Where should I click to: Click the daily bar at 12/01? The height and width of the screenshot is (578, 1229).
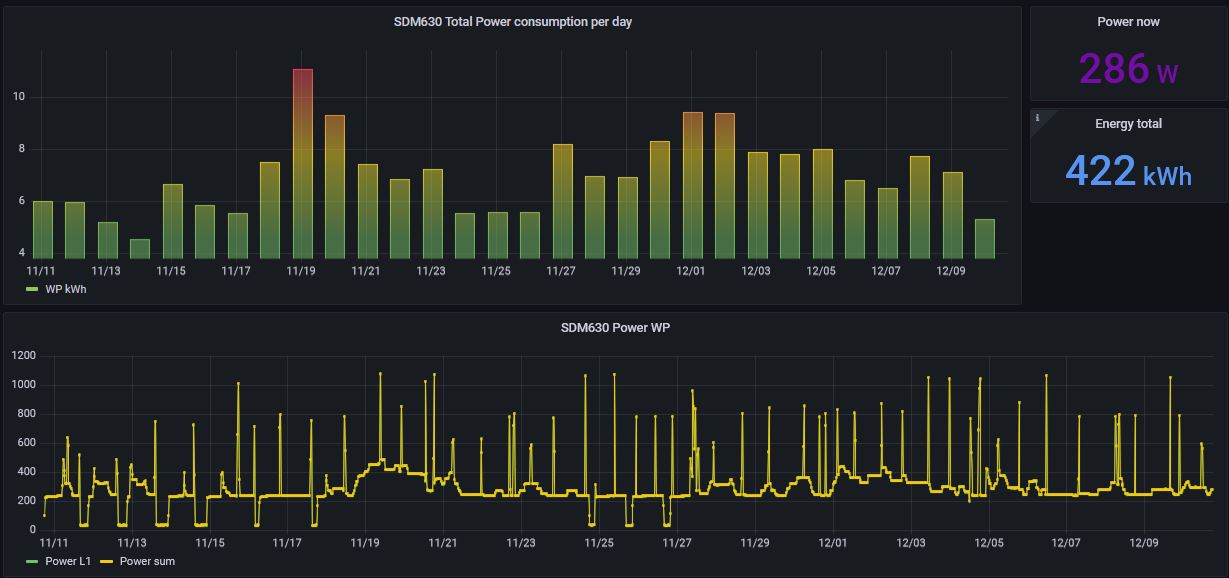[x=692, y=185]
